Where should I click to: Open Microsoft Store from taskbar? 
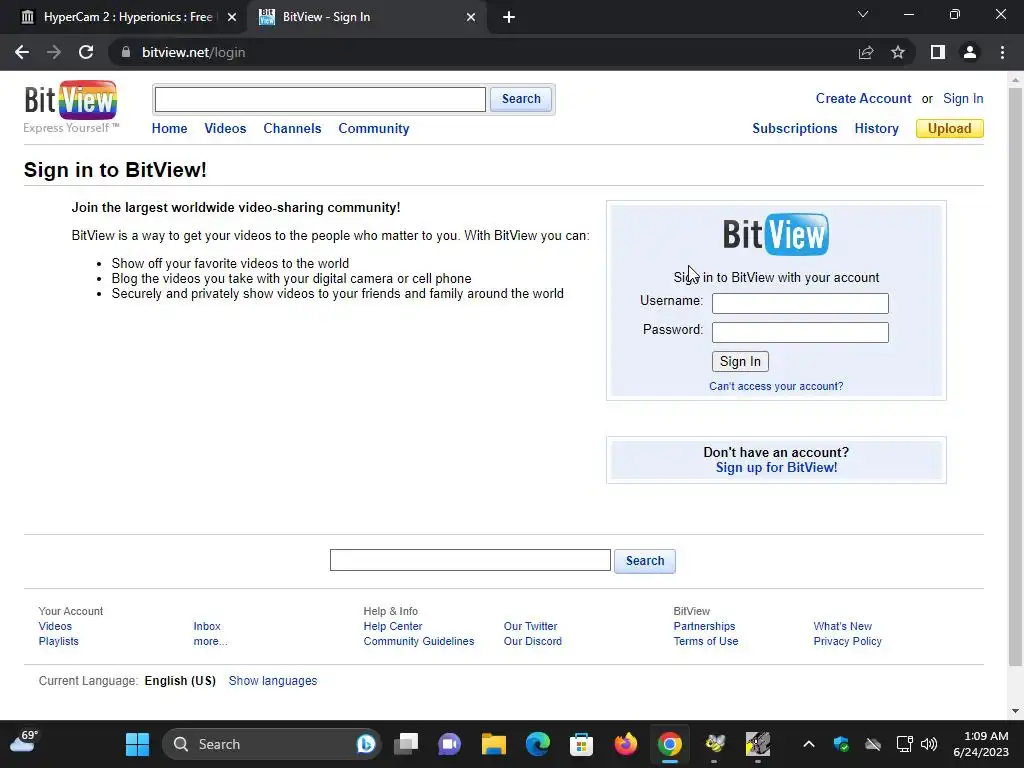[581, 744]
